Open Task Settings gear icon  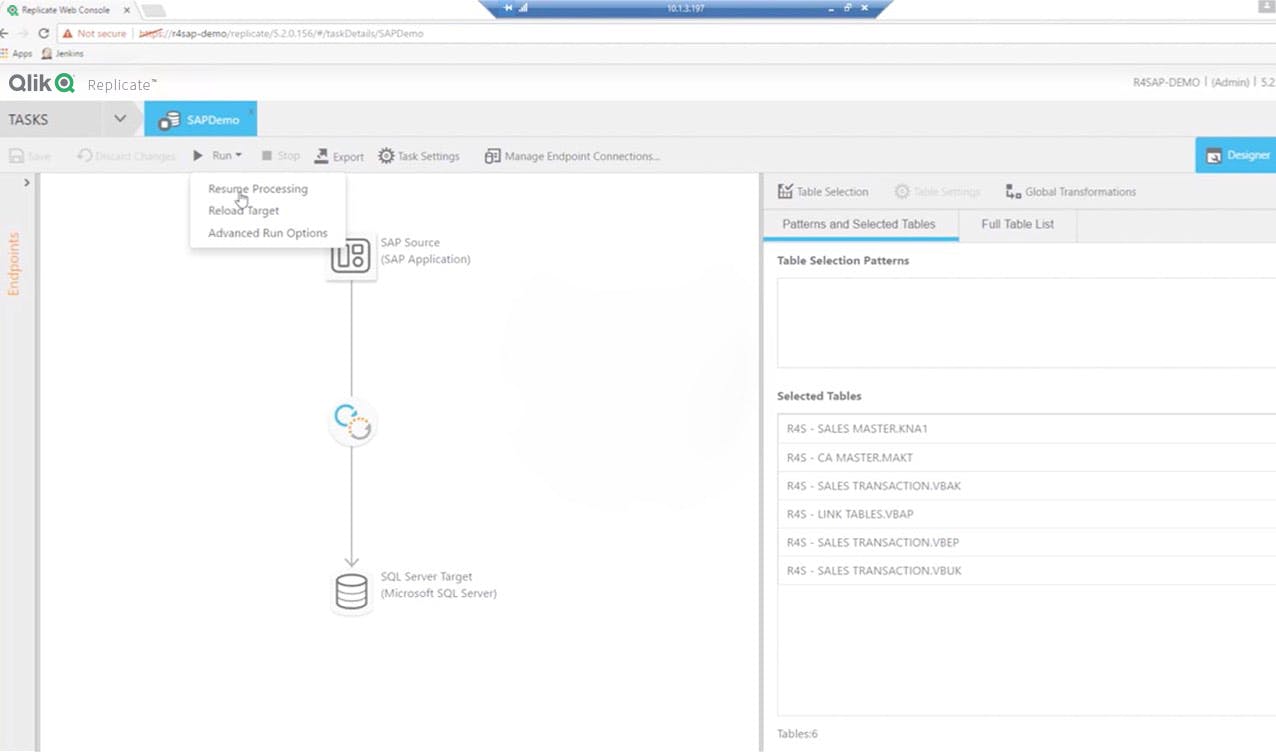[x=386, y=156]
